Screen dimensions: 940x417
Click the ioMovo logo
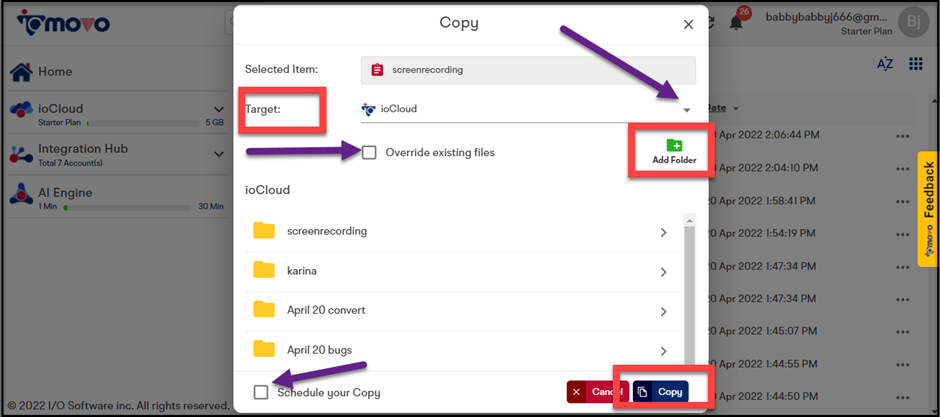click(63, 23)
